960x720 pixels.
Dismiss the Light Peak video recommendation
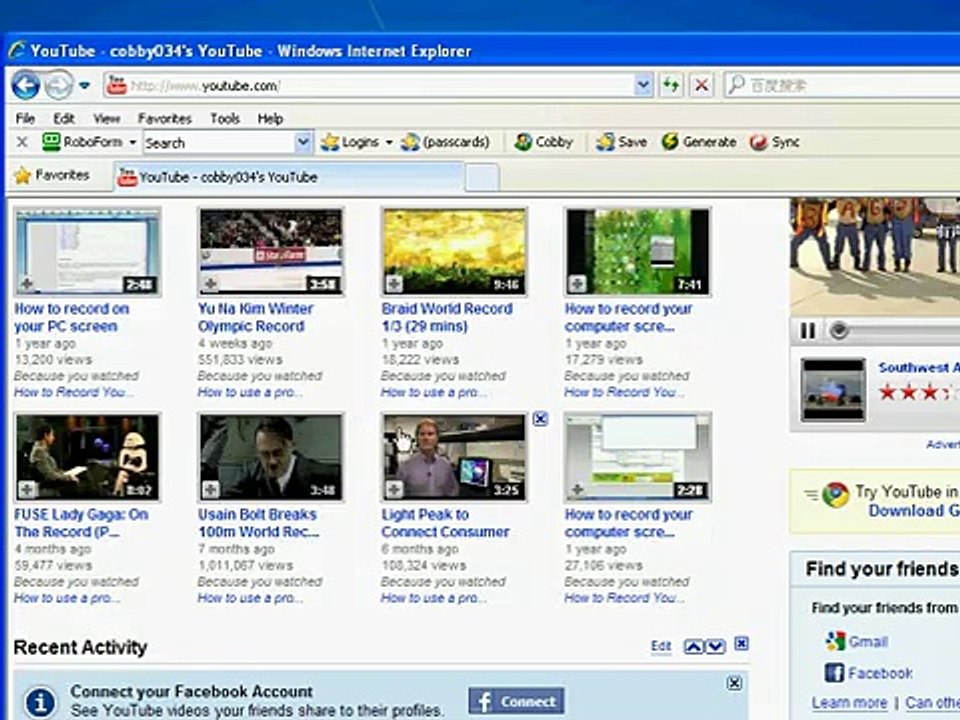coord(540,419)
